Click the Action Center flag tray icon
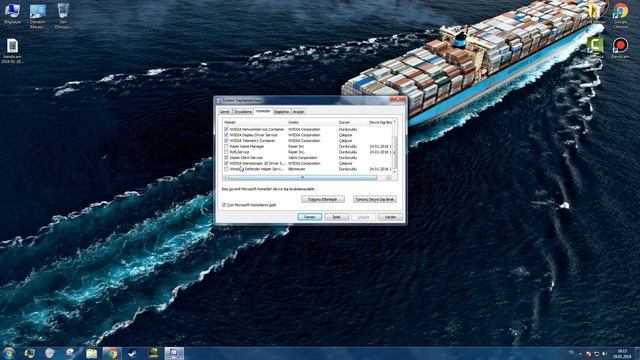 (588, 353)
